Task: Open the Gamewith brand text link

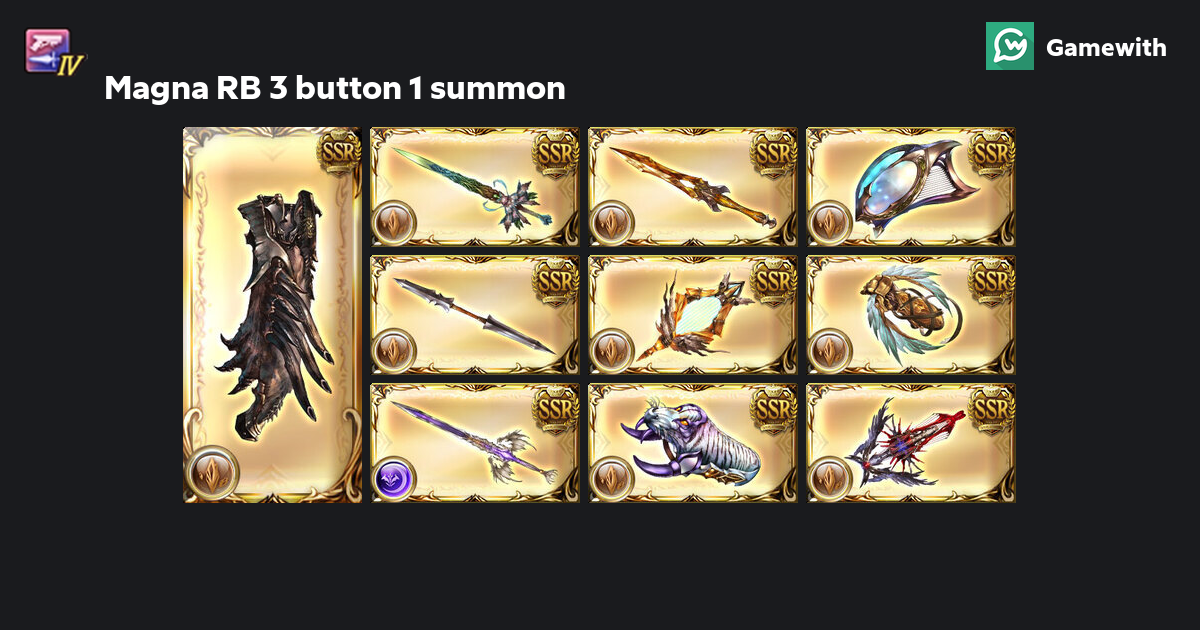Action: pyautogui.click(x=1106, y=47)
